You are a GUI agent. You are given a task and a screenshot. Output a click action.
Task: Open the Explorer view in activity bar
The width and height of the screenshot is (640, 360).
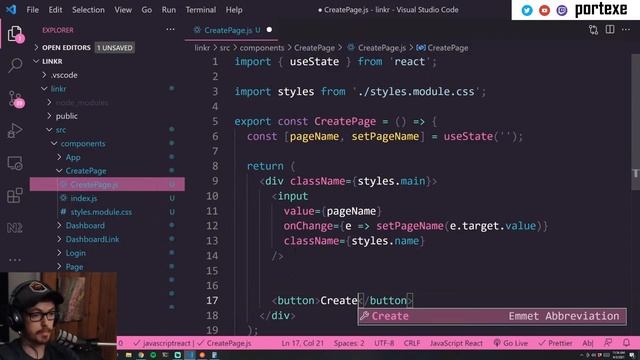[x=15, y=34]
